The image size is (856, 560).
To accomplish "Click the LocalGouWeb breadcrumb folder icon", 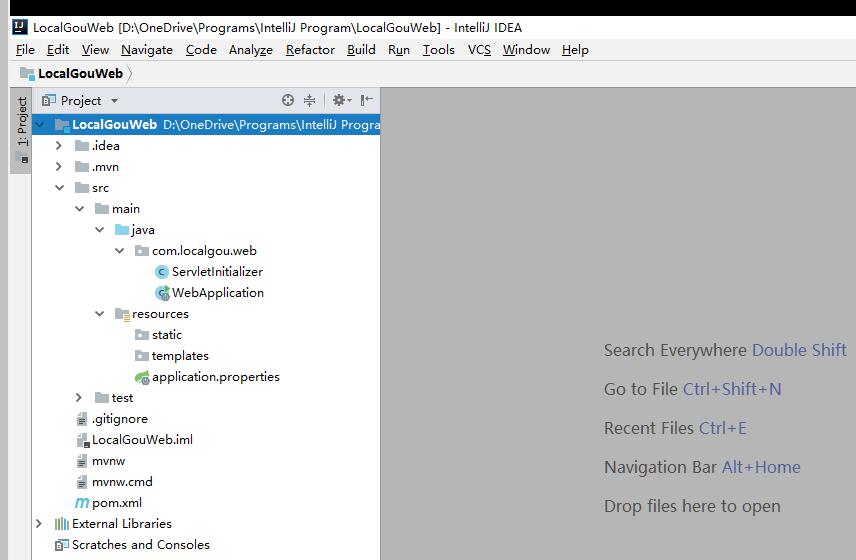I will point(27,73).
